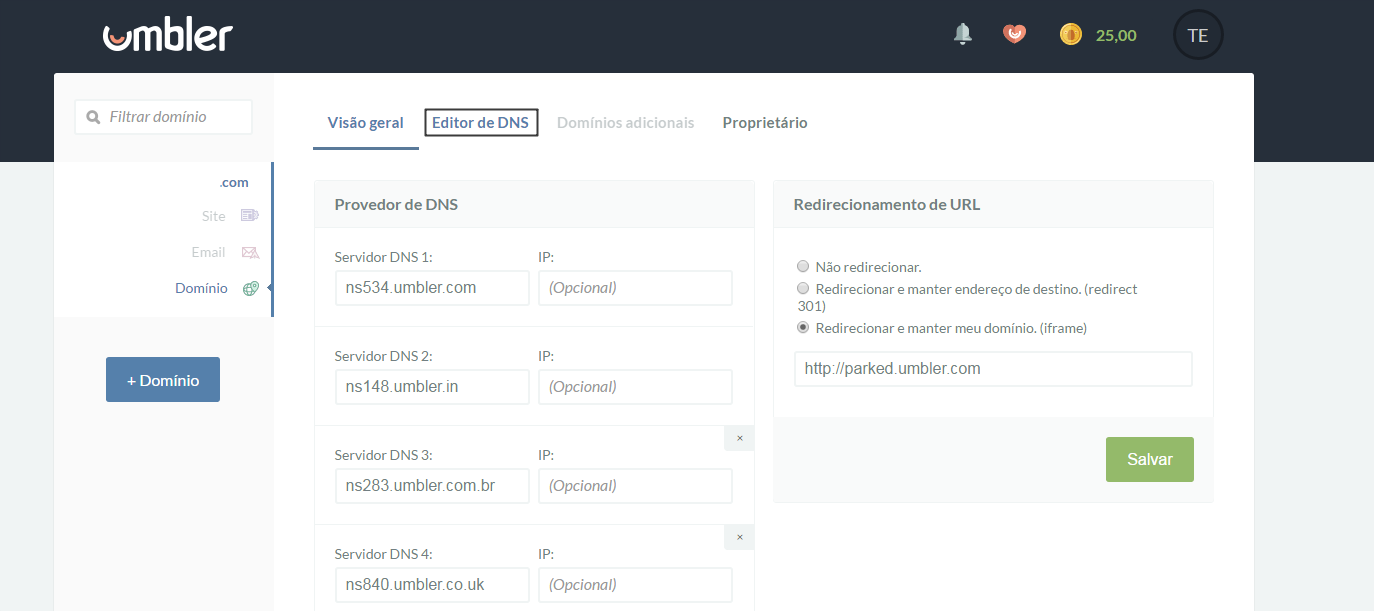
Task: Click IP field for DNS 2
Action: pos(635,387)
